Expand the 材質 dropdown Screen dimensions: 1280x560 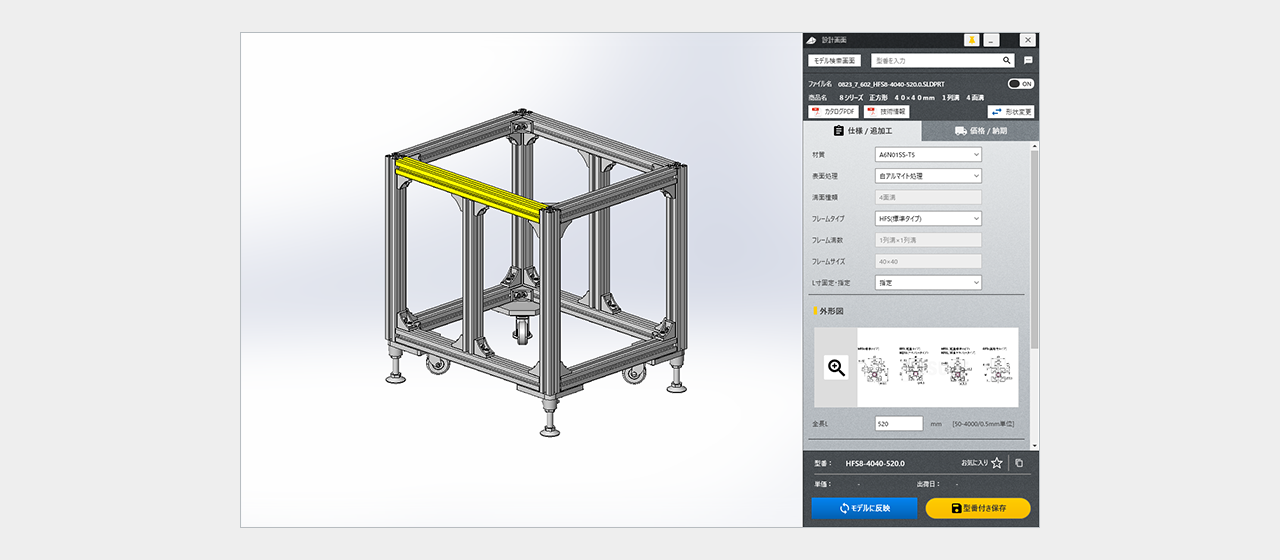pyautogui.click(x=928, y=155)
